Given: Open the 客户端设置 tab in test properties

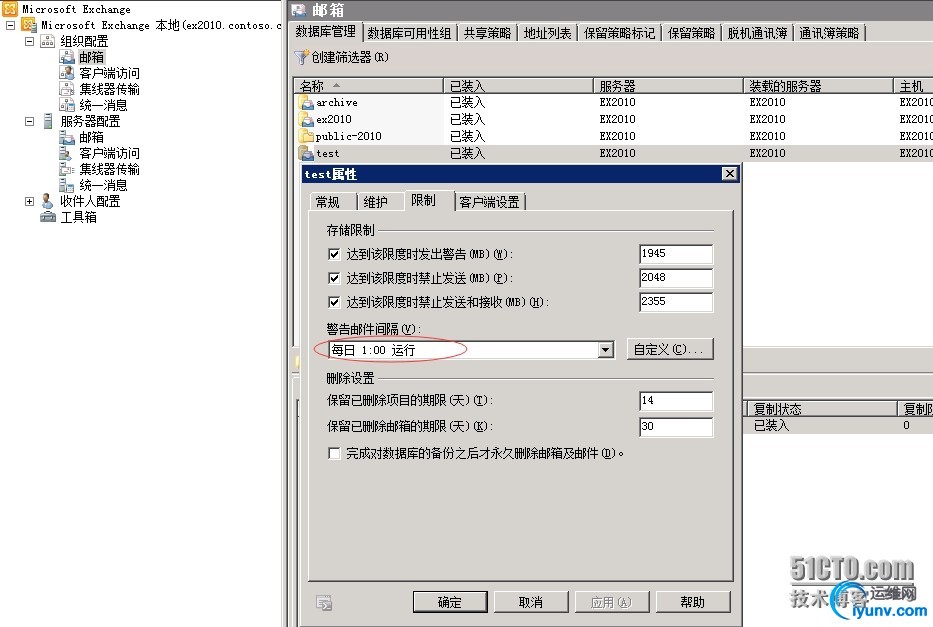Looking at the screenshot, I should tap(489, 200).
